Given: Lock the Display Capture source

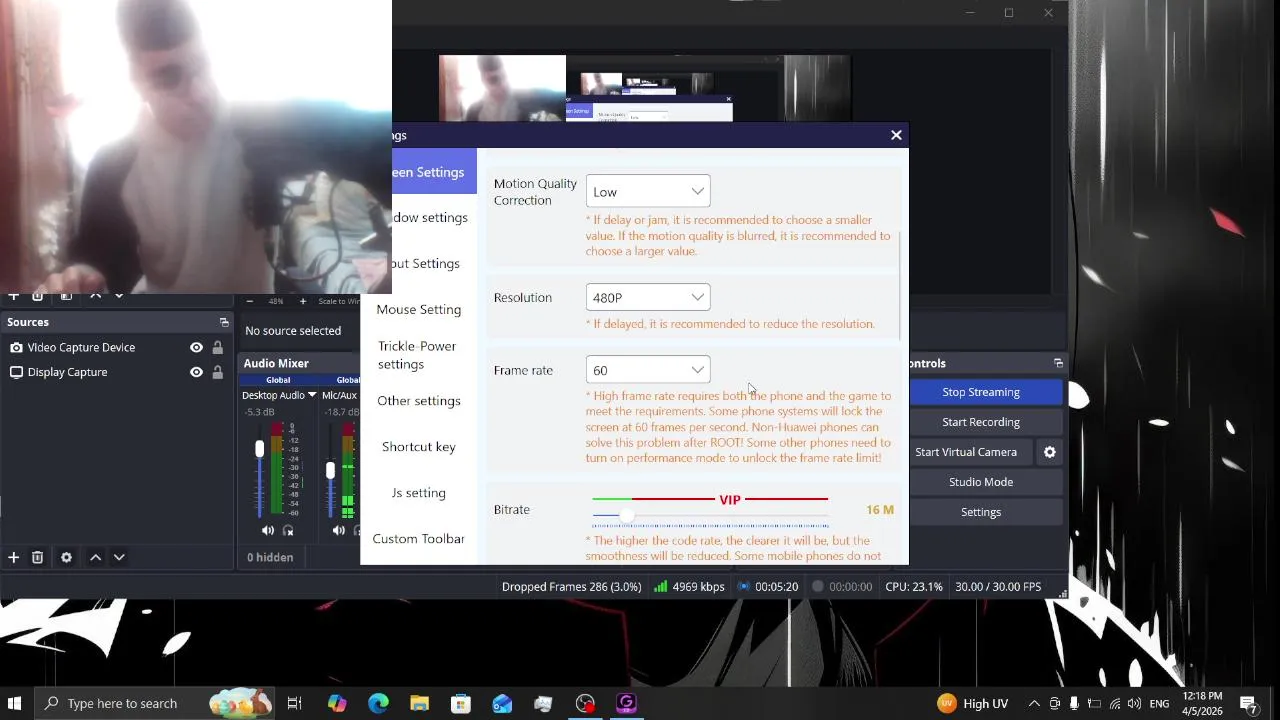Looking at the screenshot, I should 217,372.
